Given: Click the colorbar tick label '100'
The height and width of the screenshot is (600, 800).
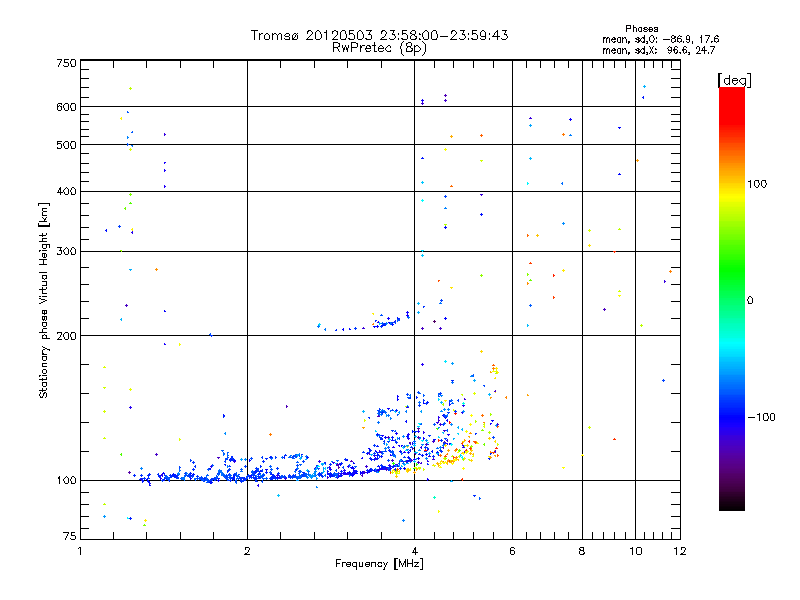Looking at the screenshot, I should (x=757, y=184).
